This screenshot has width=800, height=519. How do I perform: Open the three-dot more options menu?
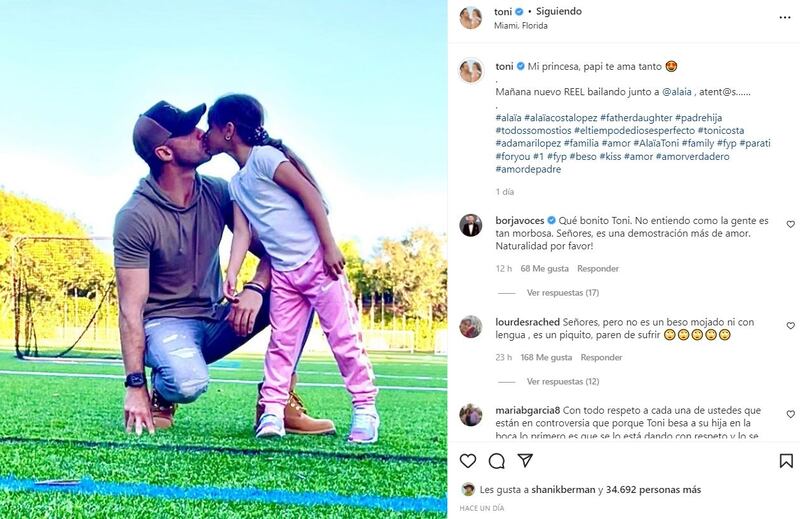785,18
